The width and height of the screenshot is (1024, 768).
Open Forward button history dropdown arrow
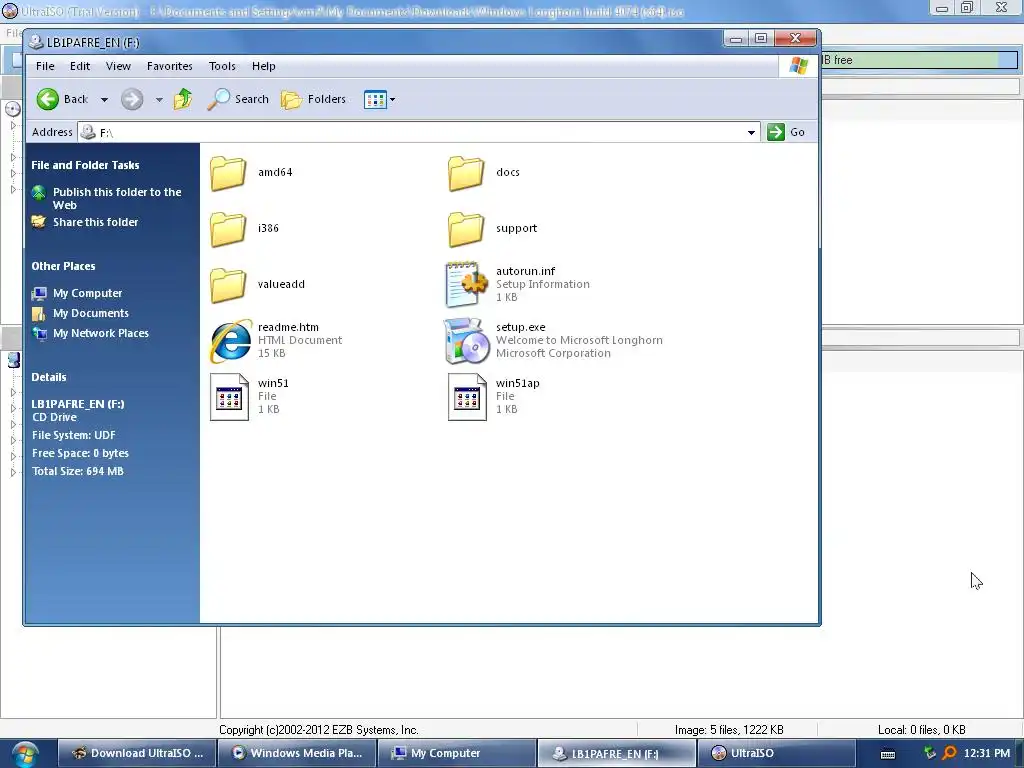click(159, 100)
